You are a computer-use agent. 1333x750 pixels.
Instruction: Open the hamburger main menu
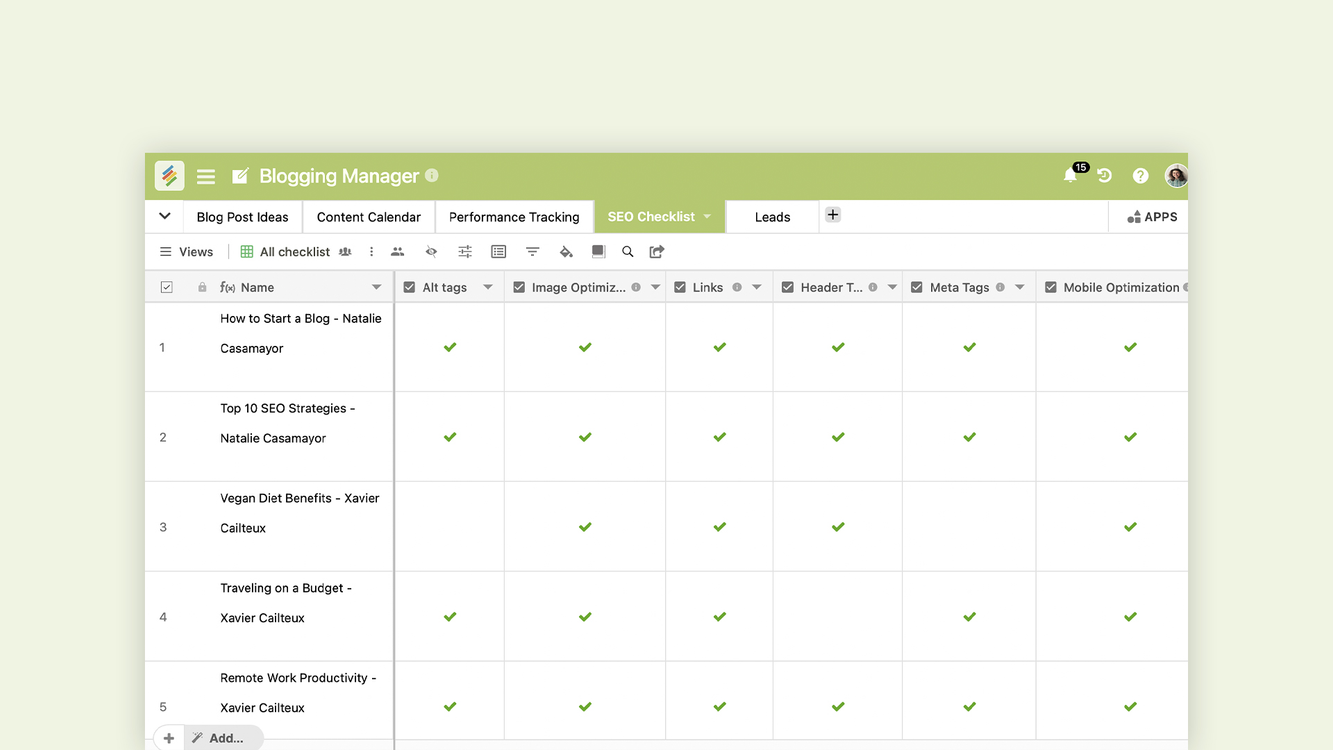206,177
